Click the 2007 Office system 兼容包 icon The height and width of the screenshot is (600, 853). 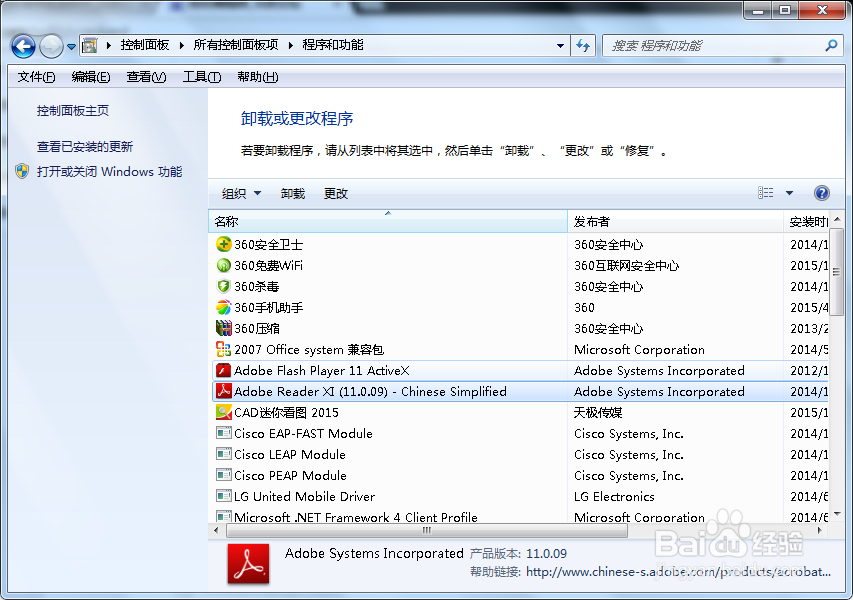point(224,349)
